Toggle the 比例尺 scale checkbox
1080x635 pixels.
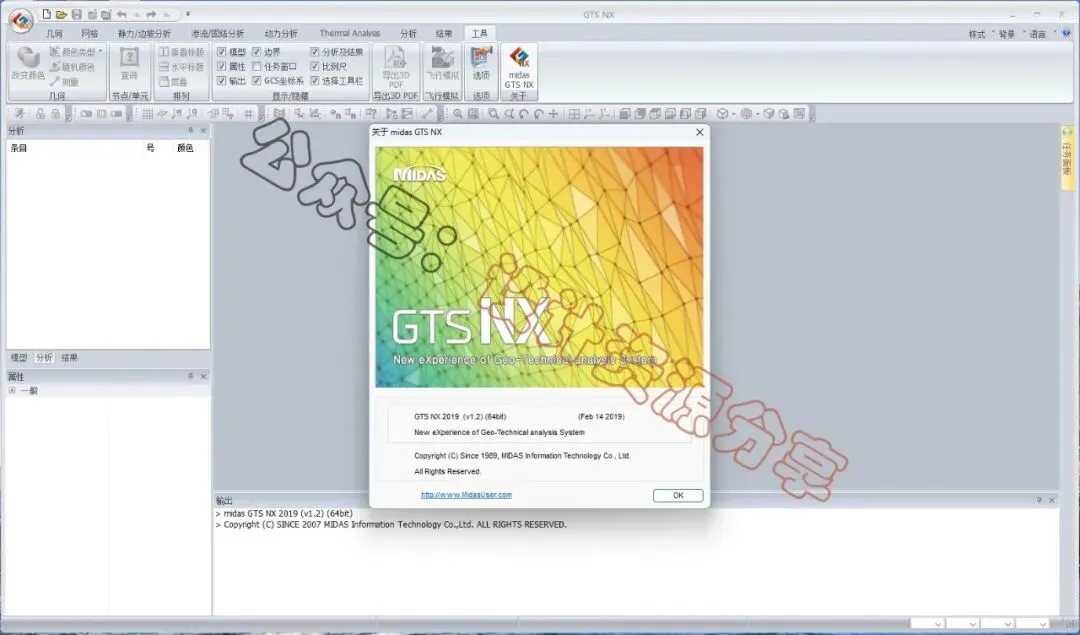coord(314,66)
